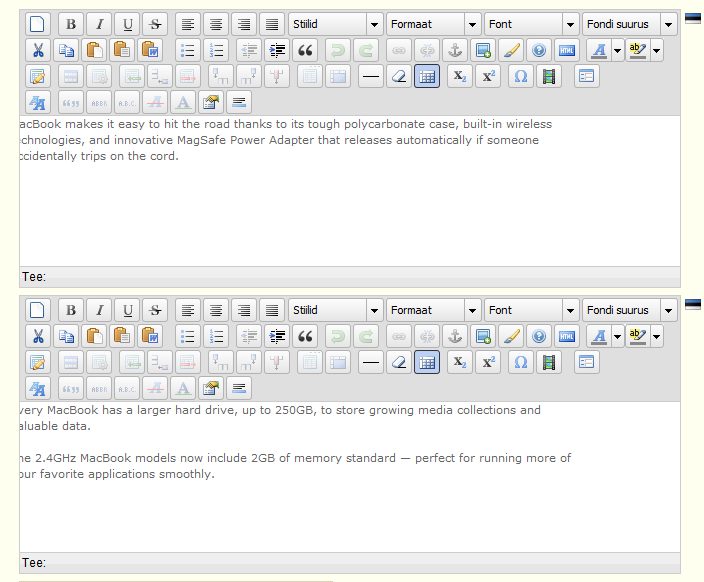Apply highlight color in top editor
Viewport: 704px width, 582px height.
[638, 50]
